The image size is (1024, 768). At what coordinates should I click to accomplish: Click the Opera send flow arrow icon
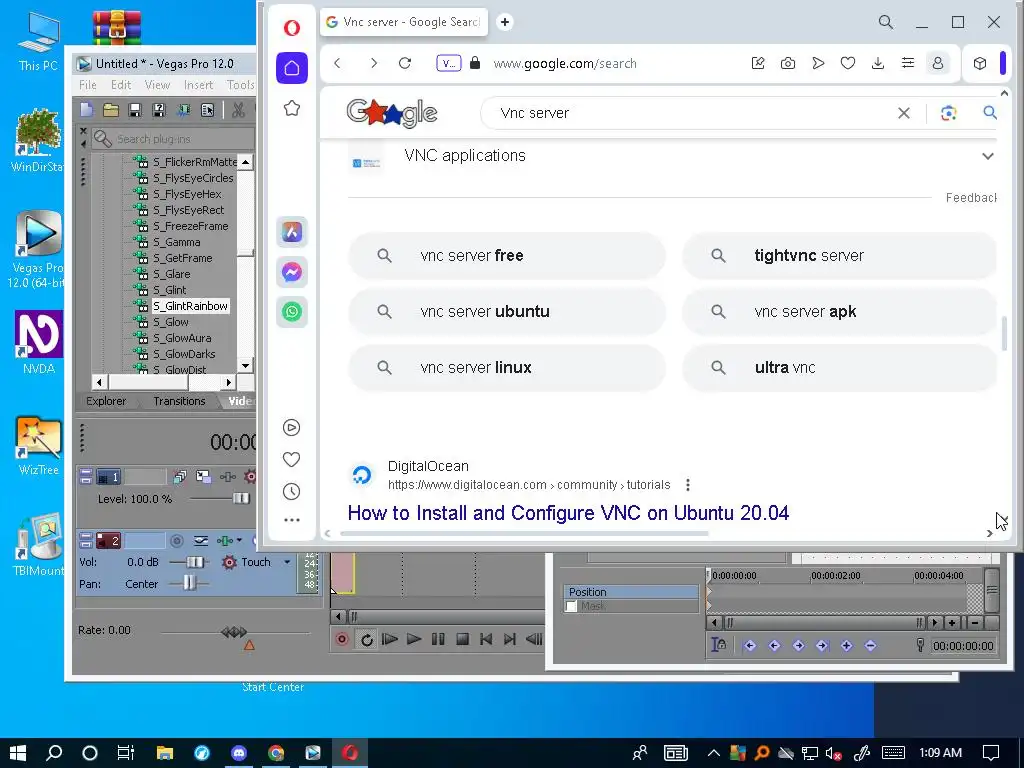point(818,63)
